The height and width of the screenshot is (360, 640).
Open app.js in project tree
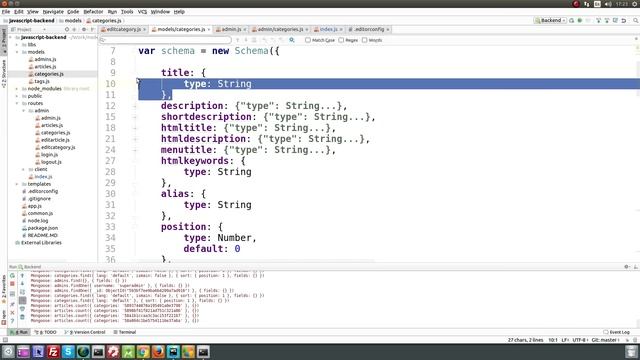[x=34, y=206]
